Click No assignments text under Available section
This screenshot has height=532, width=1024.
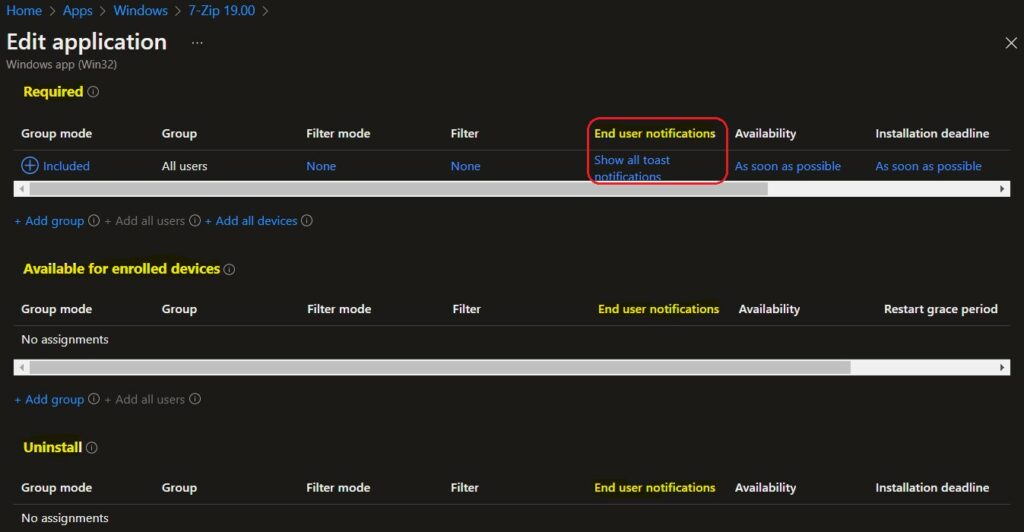65,339
